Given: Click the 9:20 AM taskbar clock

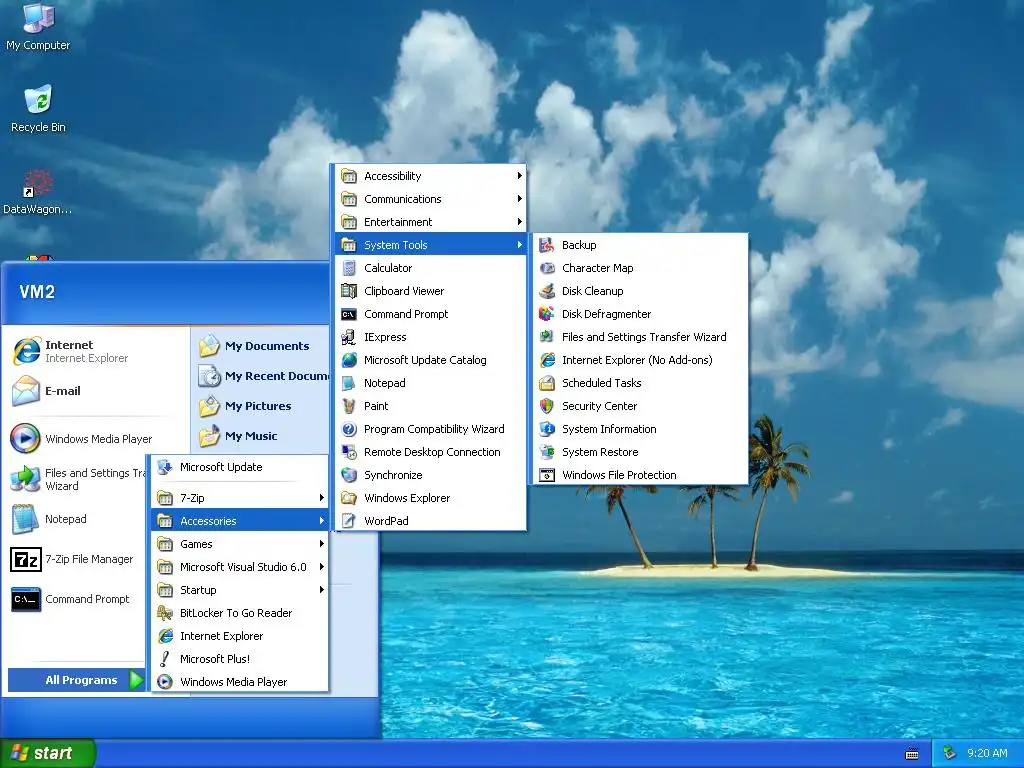Looking at the screenshot, I should click(x=987, y=753).
